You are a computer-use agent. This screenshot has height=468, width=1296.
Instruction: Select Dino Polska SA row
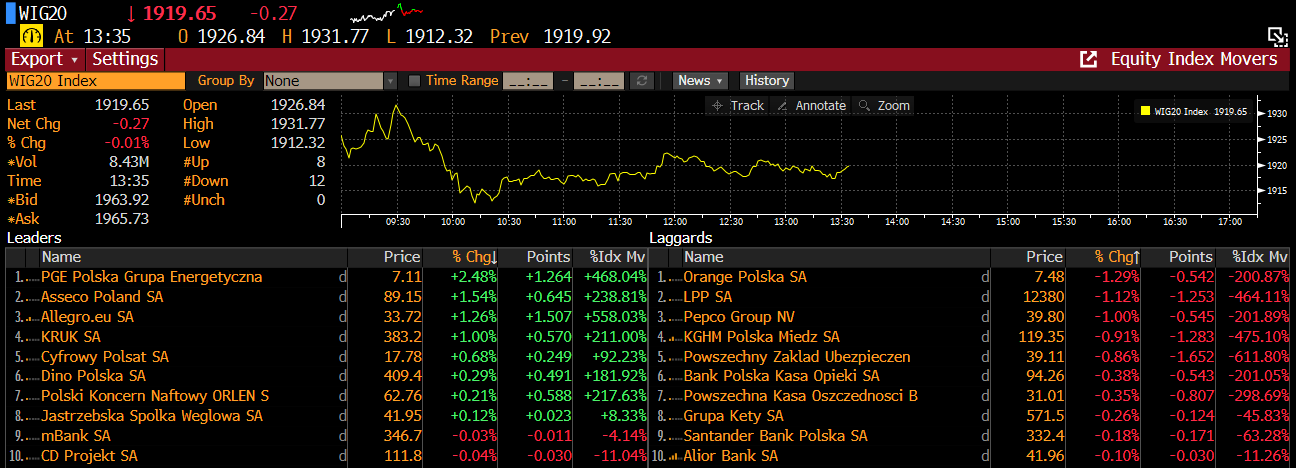[x=327, y=376]
